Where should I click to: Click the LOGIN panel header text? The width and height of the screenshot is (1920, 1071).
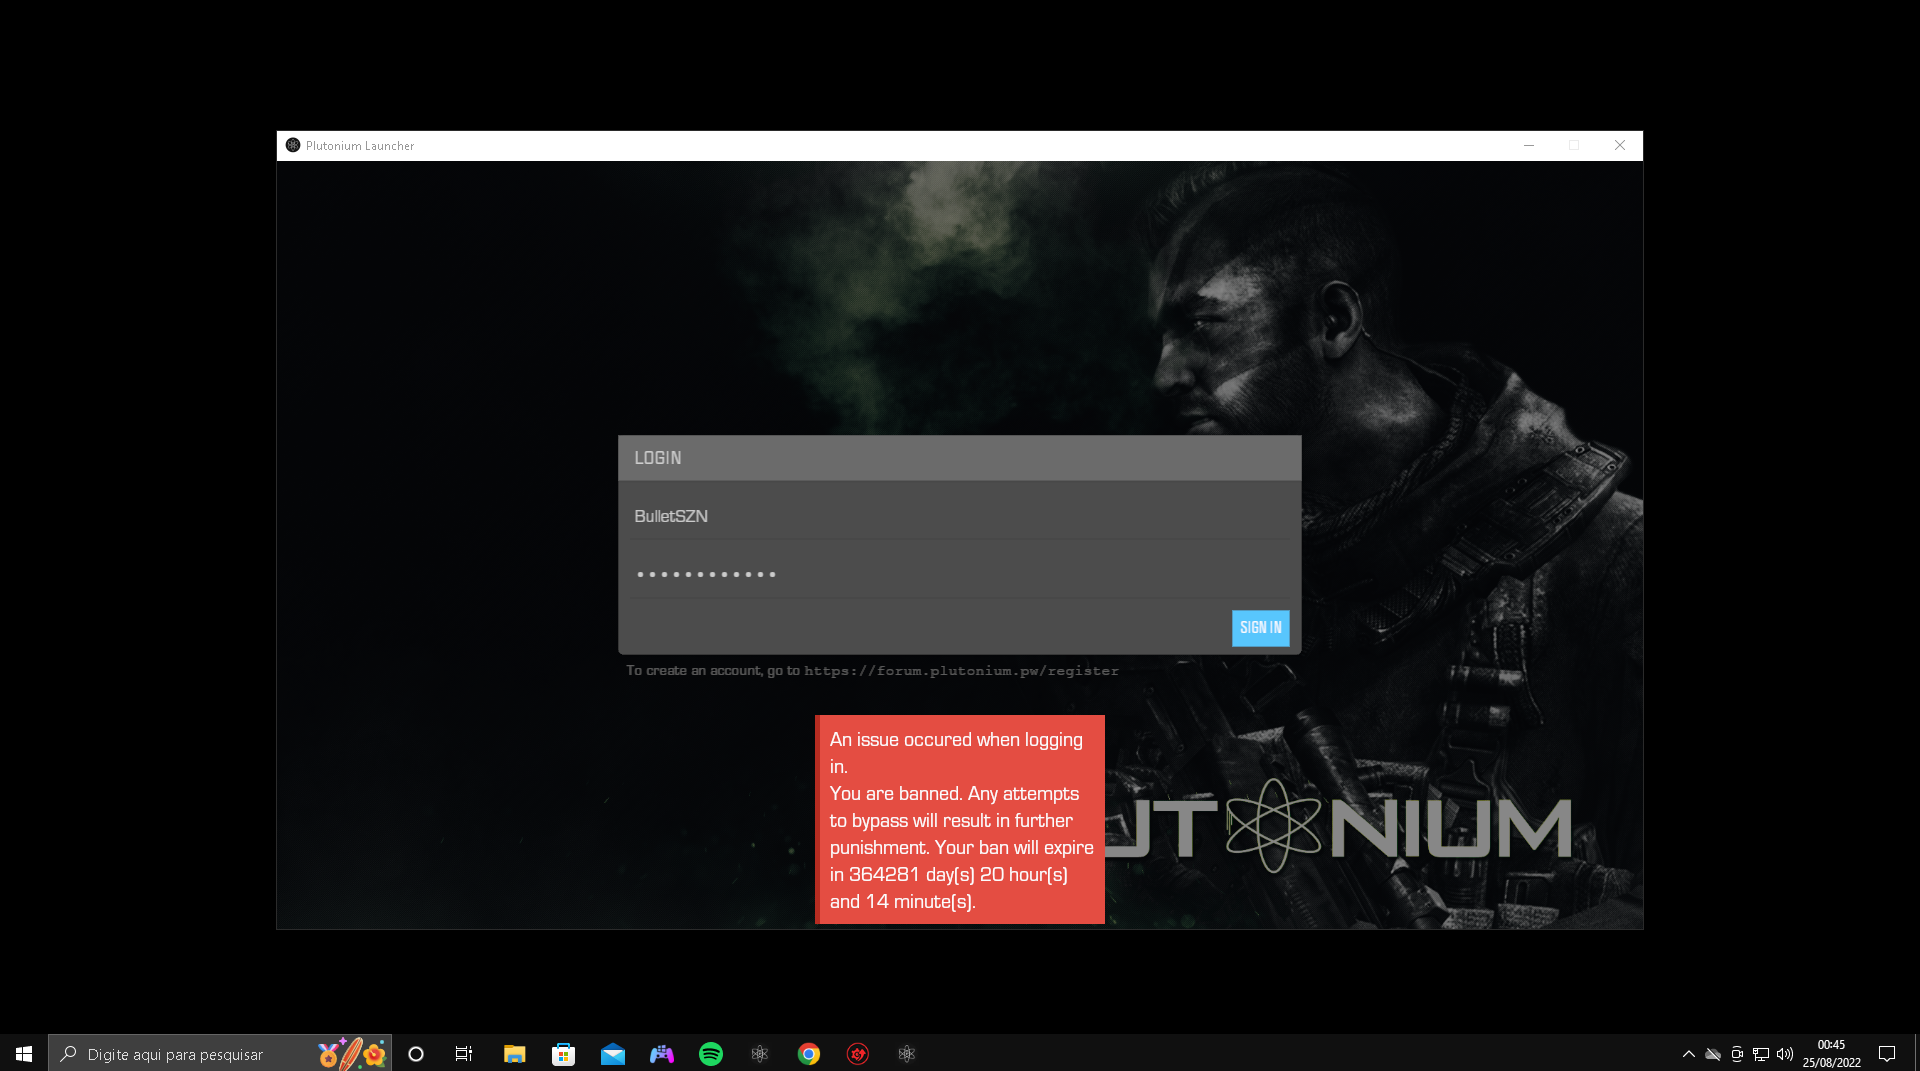click(657, 458)
